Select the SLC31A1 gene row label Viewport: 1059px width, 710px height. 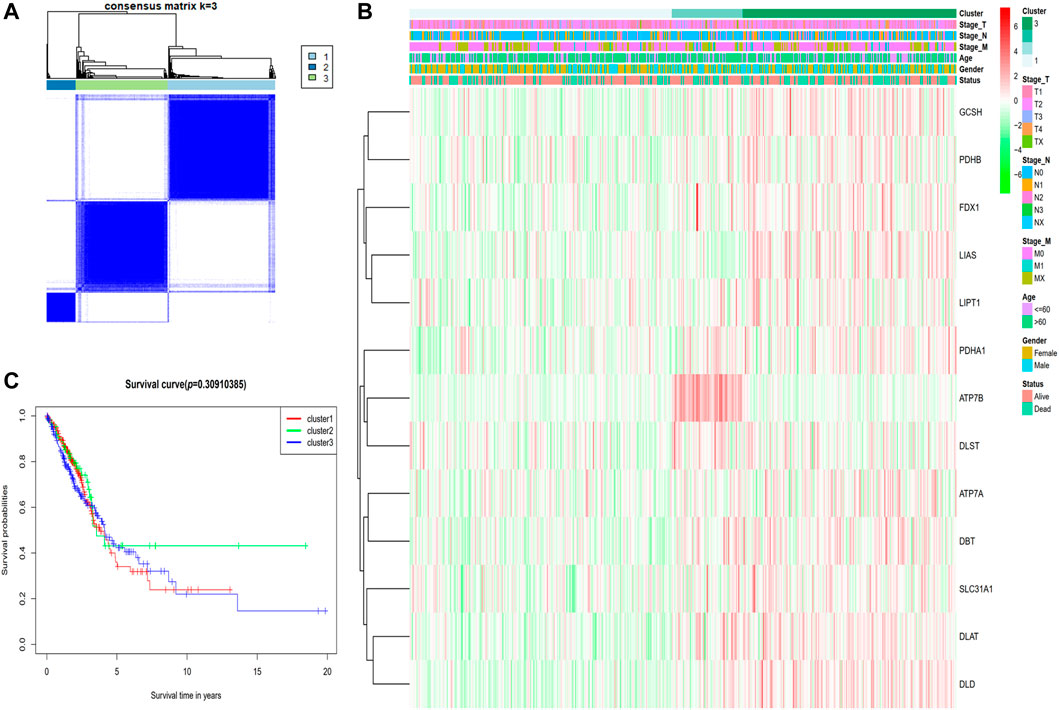[x=976, y=589]
